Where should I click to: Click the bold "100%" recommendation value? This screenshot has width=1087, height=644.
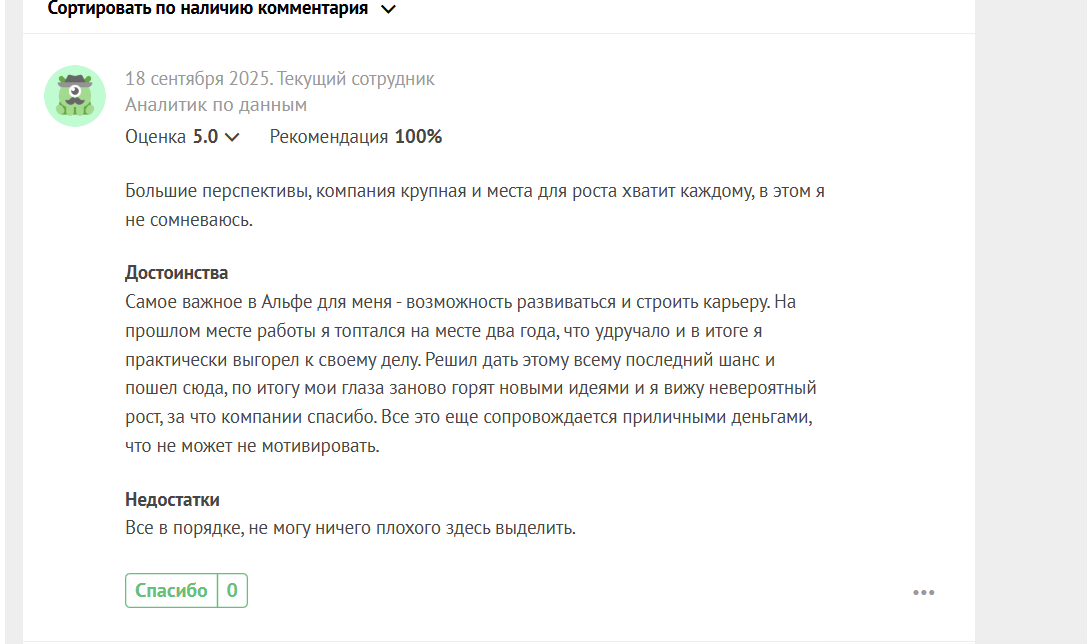(418, 137)
